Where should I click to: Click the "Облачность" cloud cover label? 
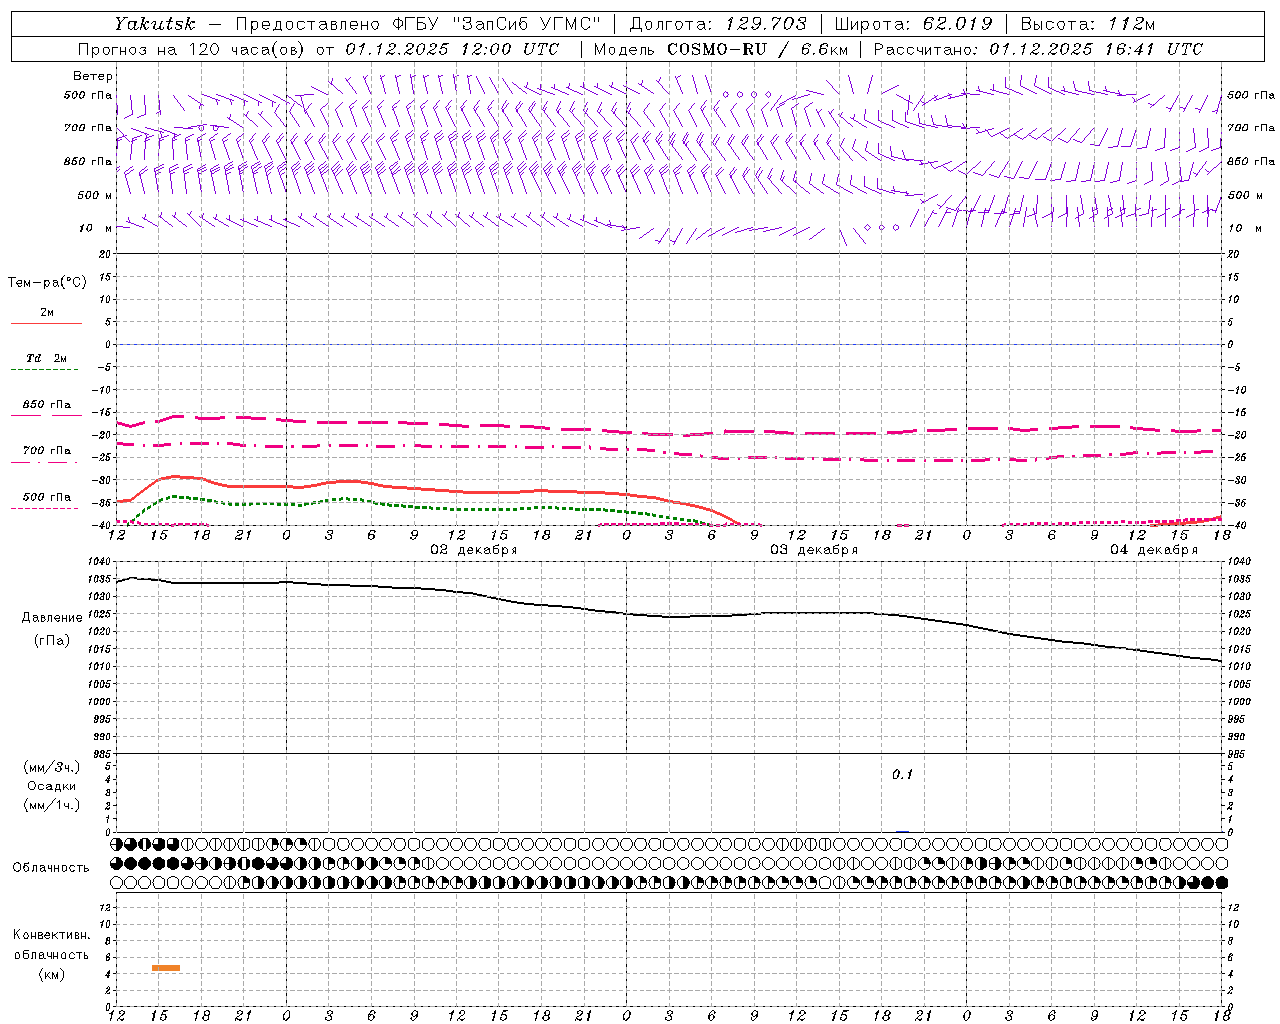51,868
